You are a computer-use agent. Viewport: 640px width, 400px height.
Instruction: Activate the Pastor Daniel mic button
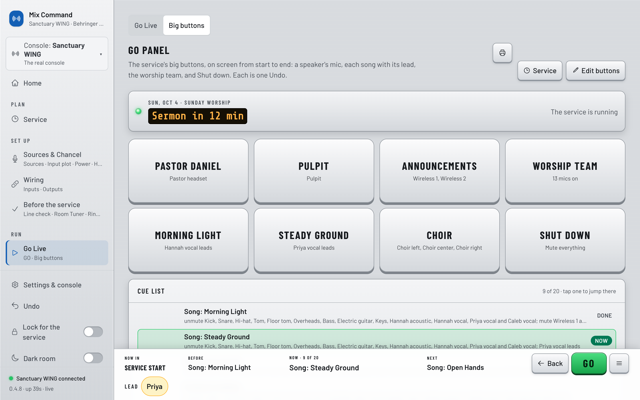188,171
